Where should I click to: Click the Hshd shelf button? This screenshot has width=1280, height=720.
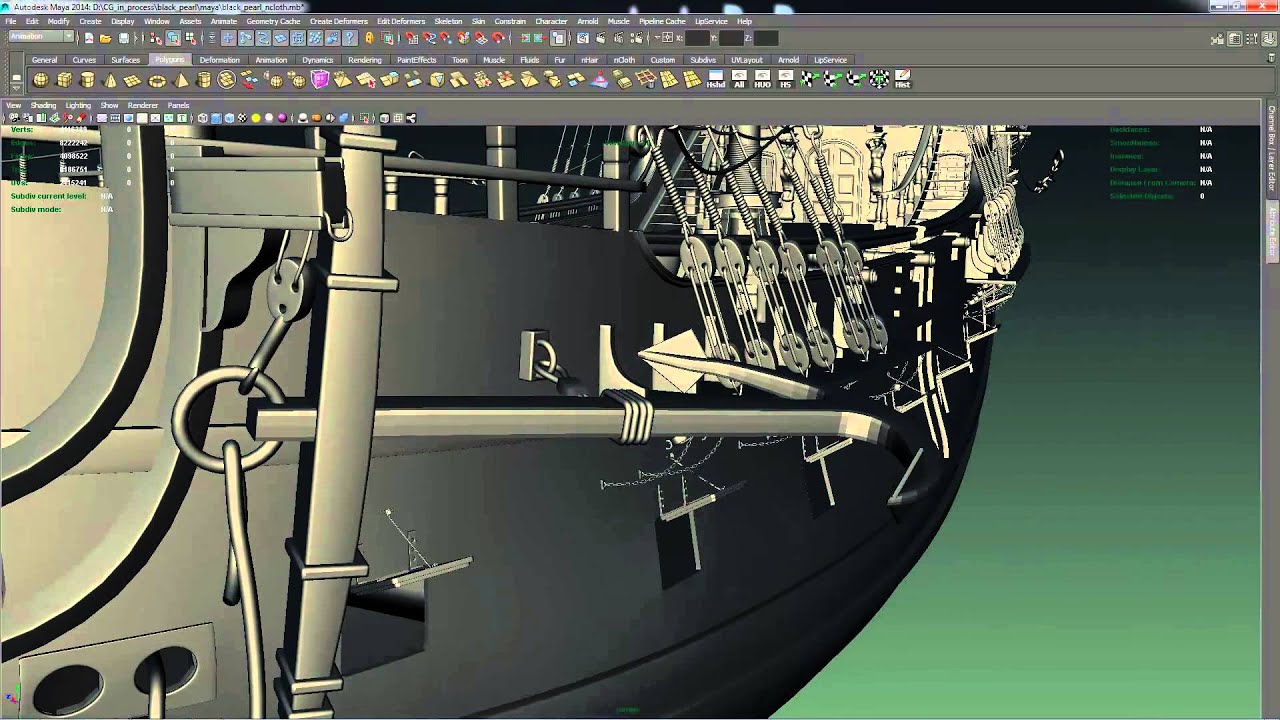click(715, 80)
